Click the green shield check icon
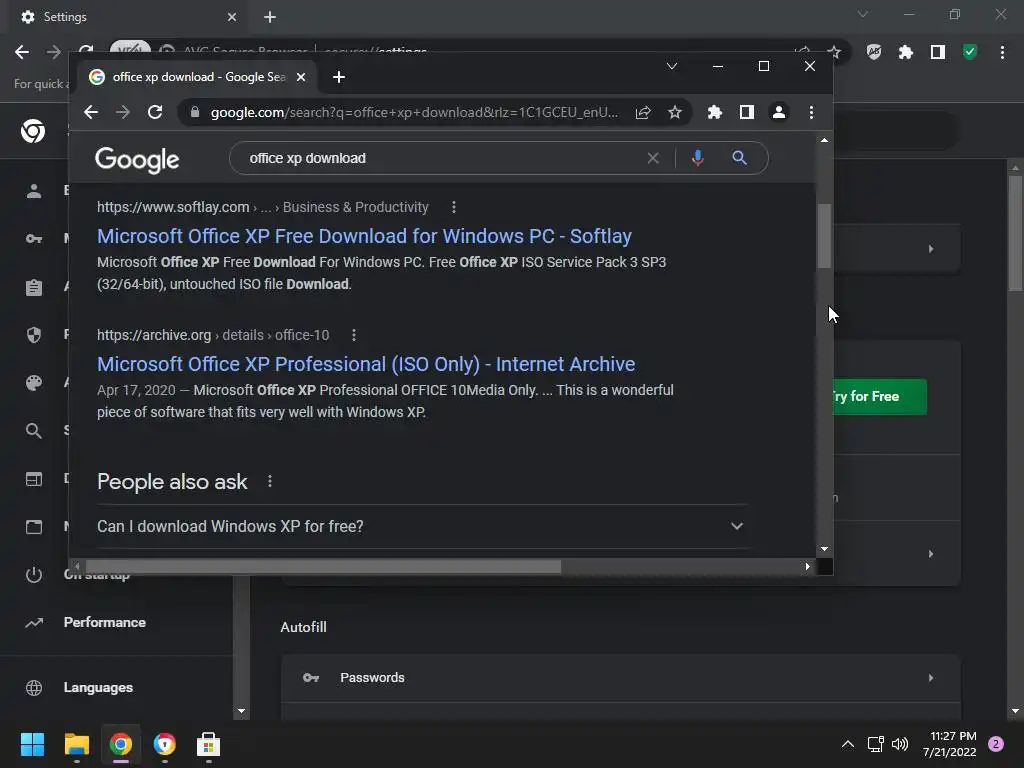 pyautogui.click(x=970, y=52)
